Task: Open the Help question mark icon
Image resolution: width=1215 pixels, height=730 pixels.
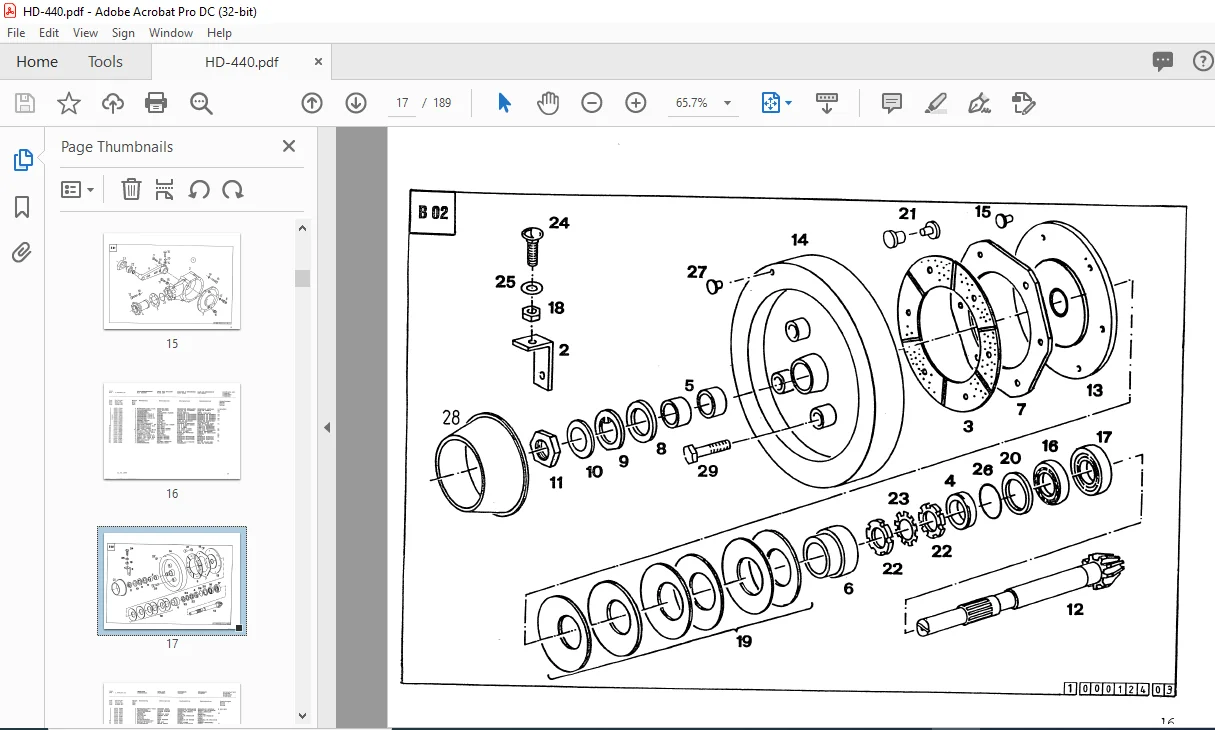Action: click(x=1203, y=61)
